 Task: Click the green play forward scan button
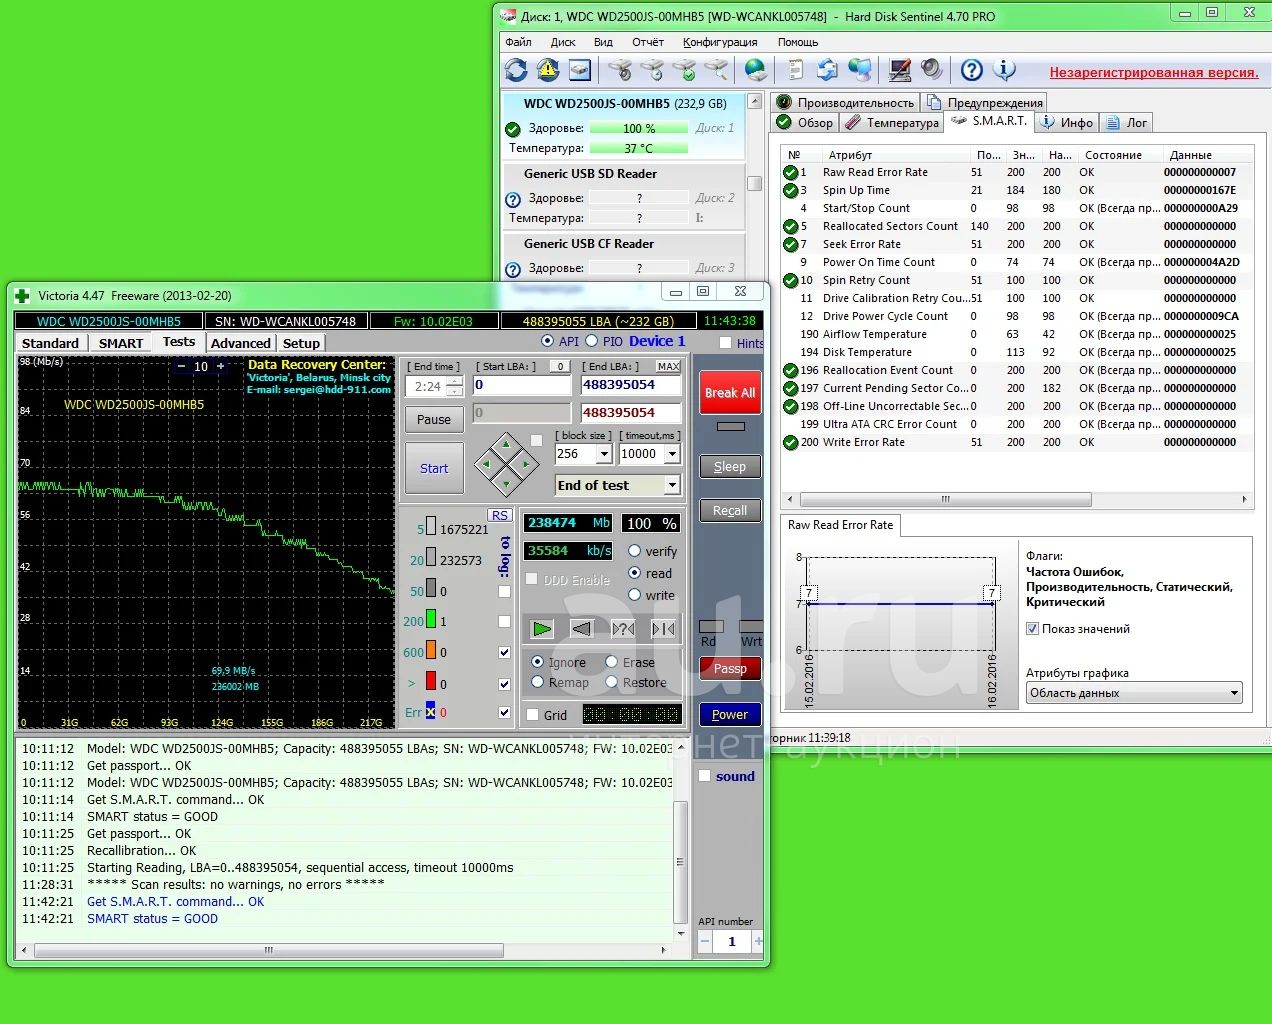[x=542, y=629]
